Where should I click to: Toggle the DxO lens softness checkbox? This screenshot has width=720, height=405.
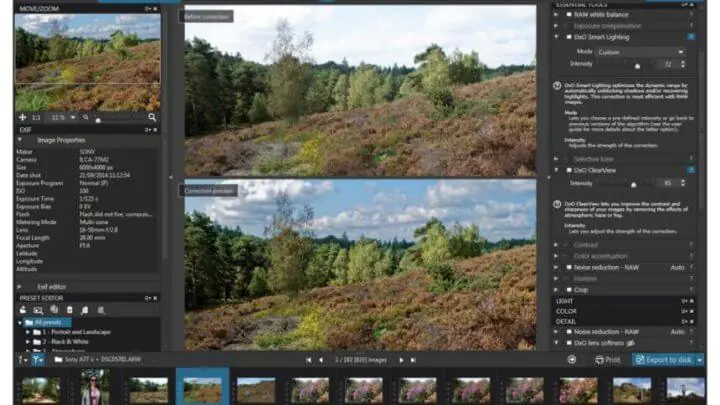pyautogui.click(x=569, y=343)
